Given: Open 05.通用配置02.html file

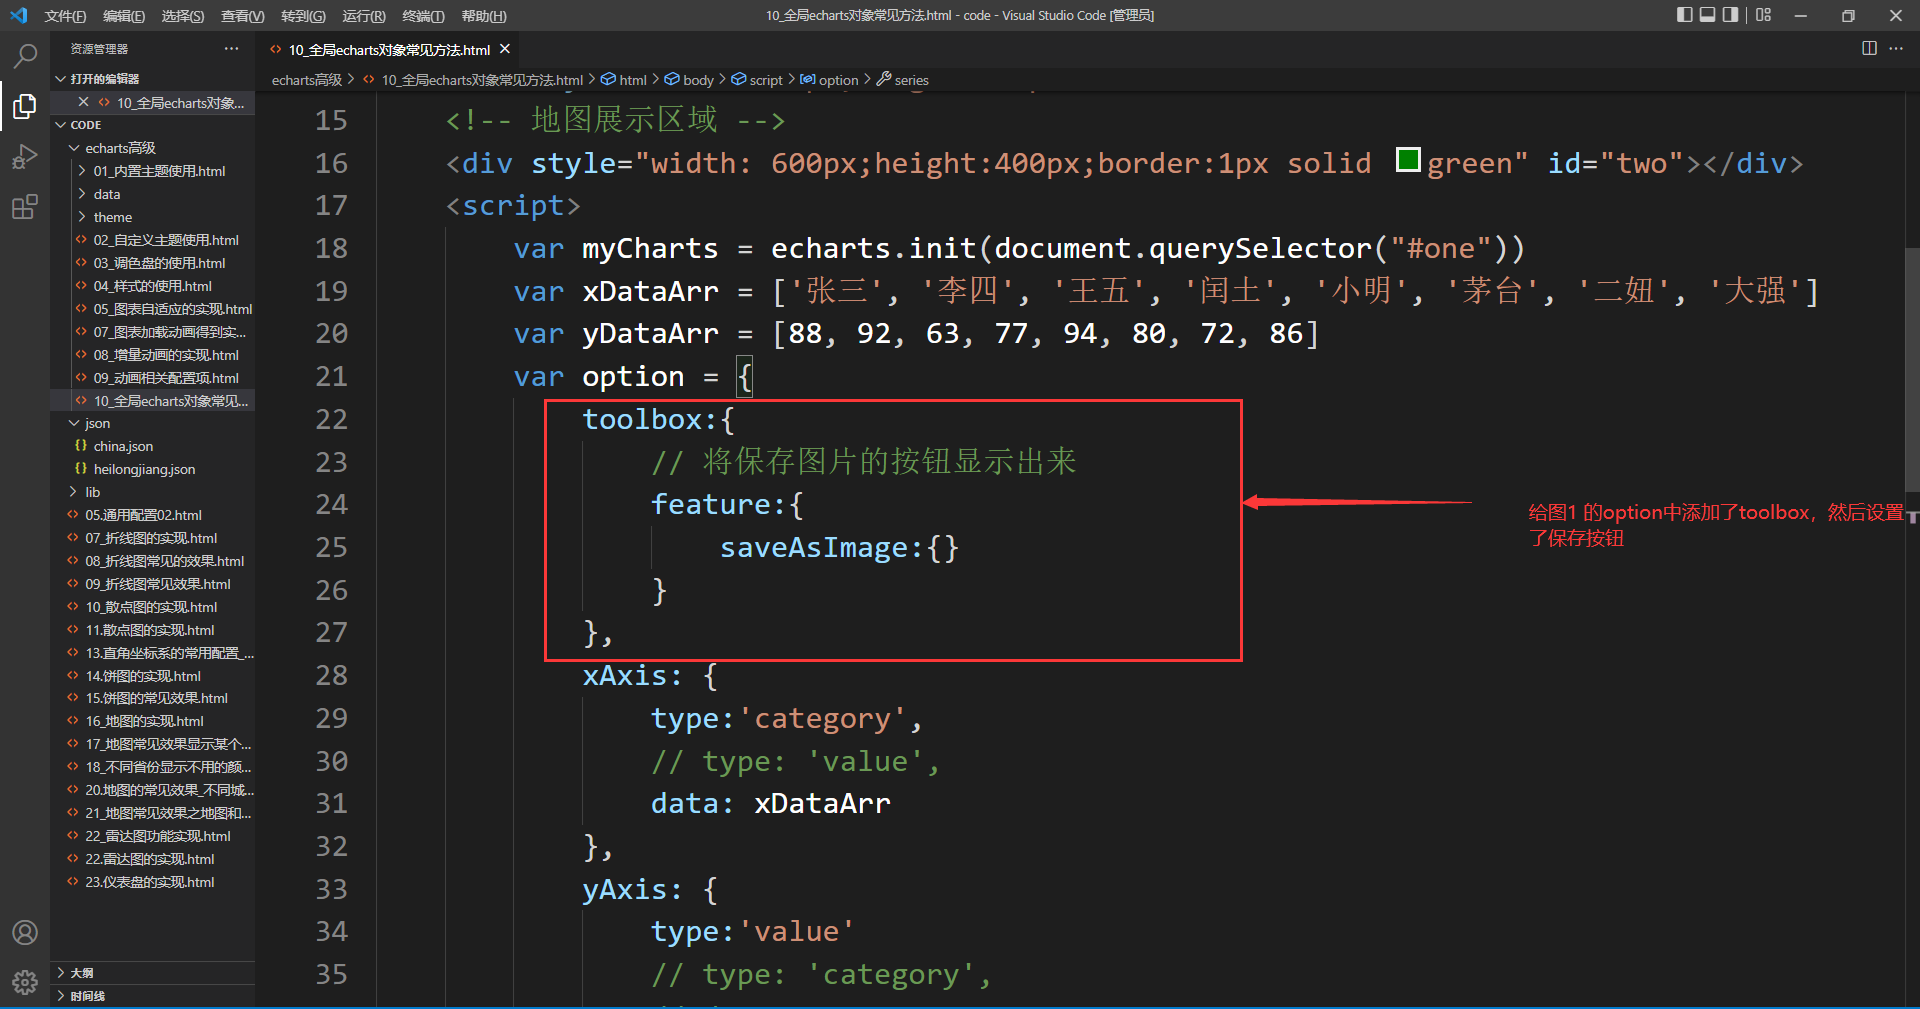Looking at the screenshot, I should pyautogui.click(x=143, y=515).
